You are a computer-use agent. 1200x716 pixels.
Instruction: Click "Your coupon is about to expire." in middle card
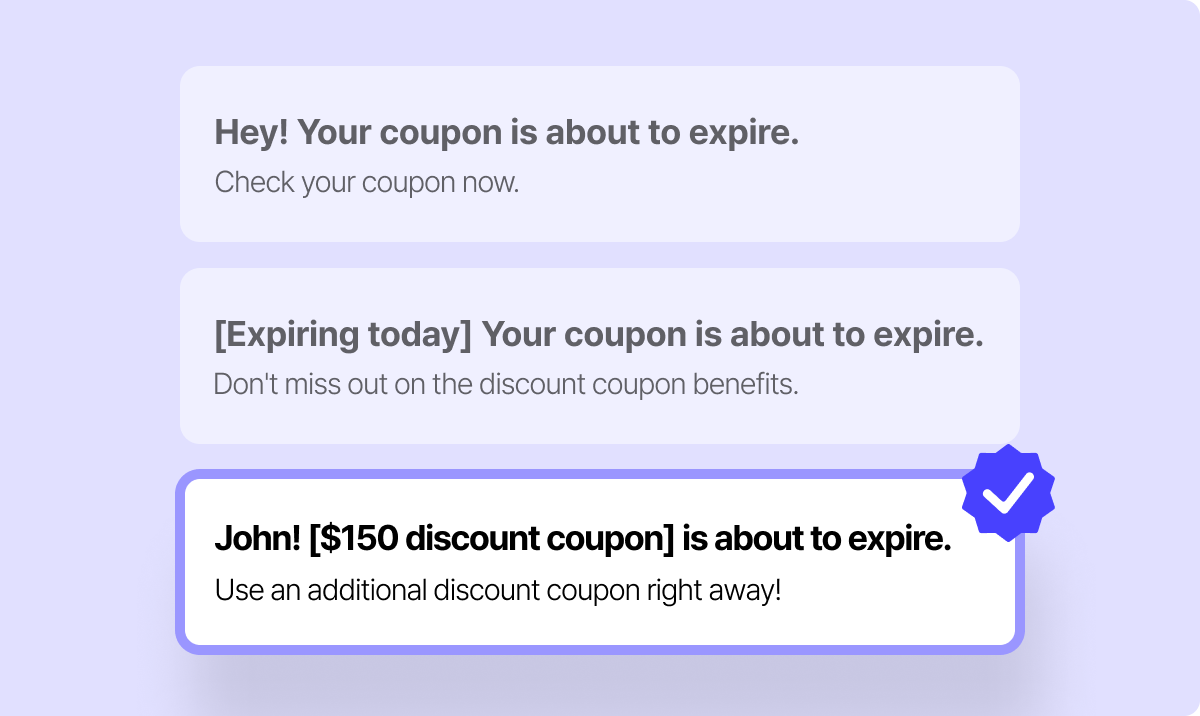pos(732,336)
